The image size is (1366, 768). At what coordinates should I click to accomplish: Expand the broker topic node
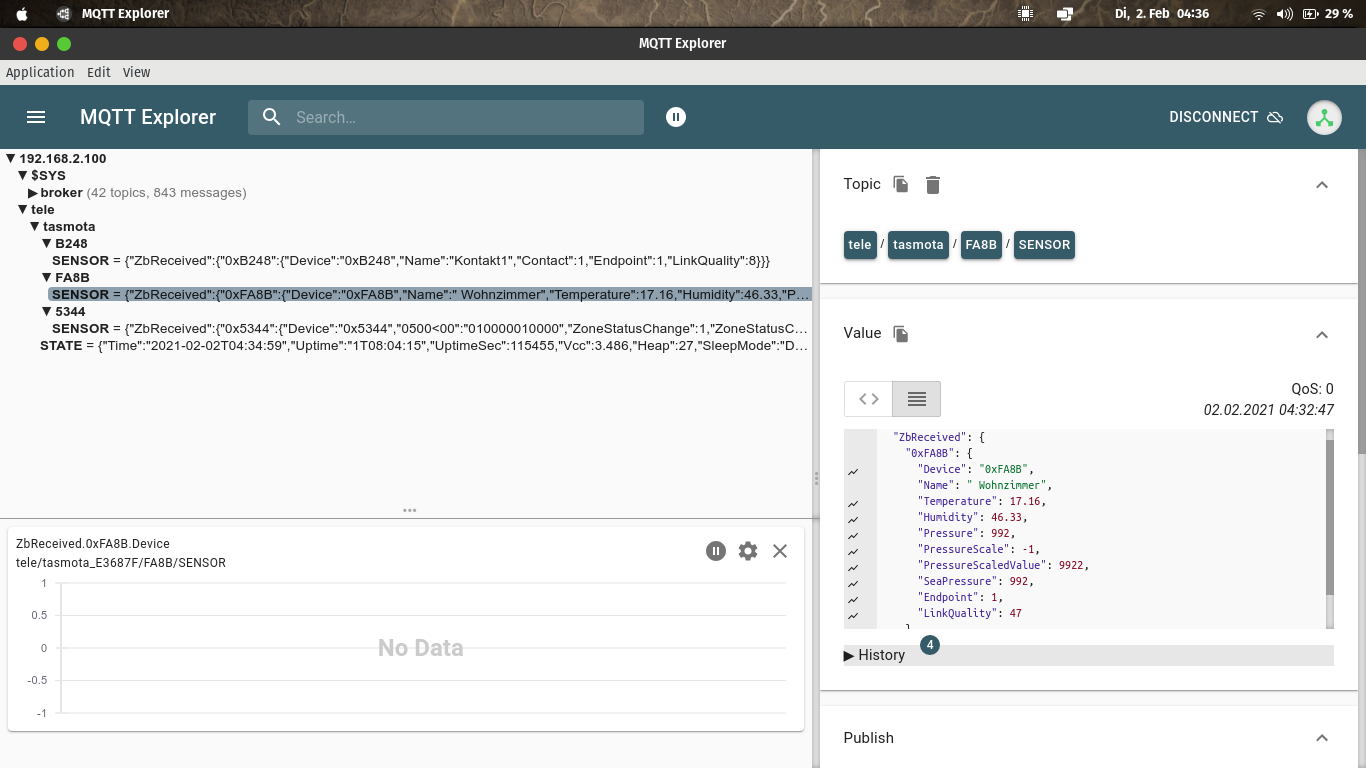[x=33, y=193]
